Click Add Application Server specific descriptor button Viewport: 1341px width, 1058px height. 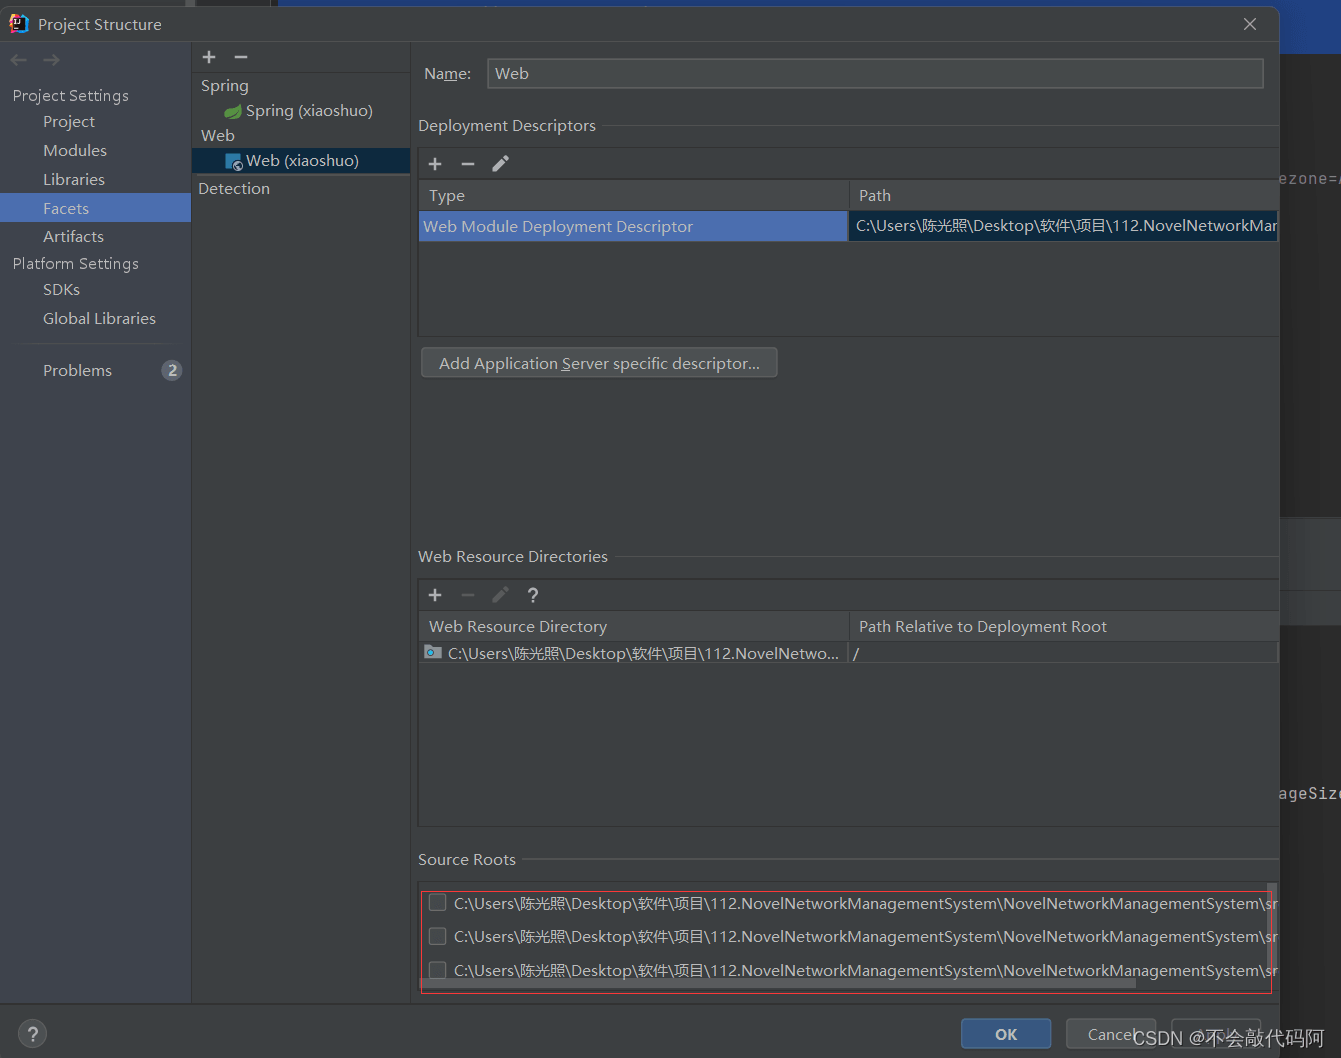coord(599,363)
